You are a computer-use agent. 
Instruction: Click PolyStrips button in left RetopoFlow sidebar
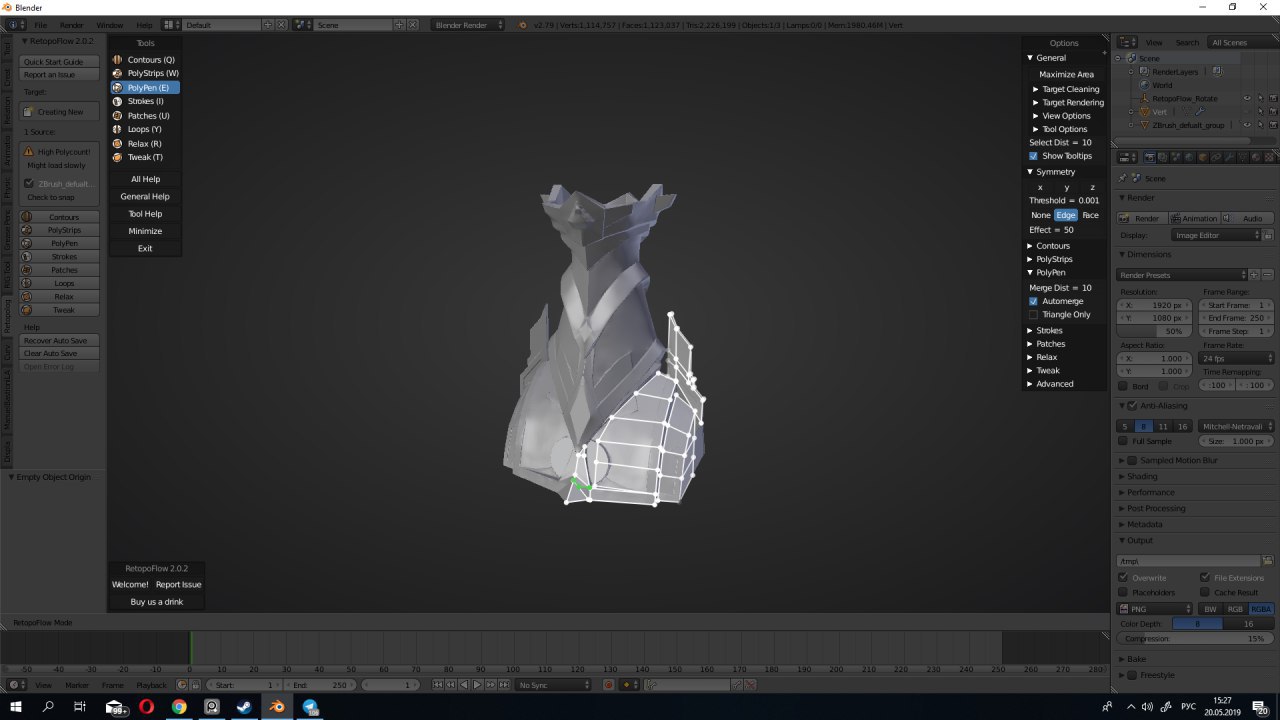59,230
